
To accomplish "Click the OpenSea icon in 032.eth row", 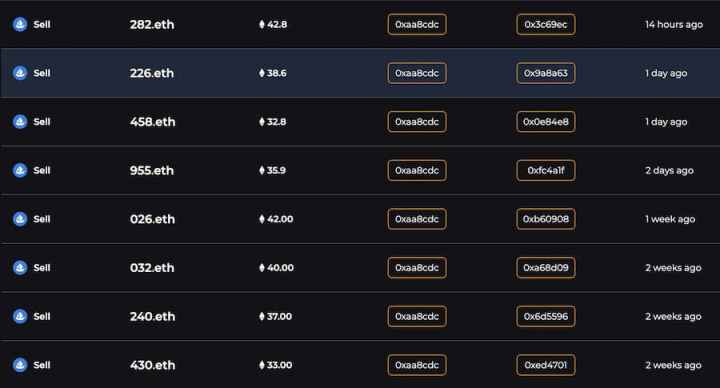I will click(x=20, y=268).
